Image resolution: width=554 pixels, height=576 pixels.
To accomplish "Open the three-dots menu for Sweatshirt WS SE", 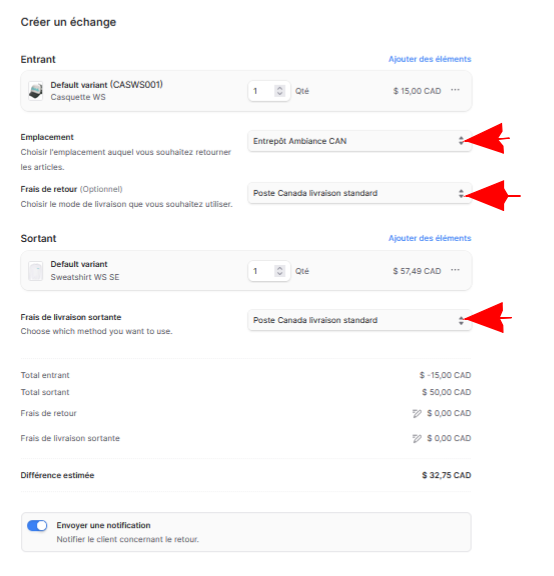I will [455, 270].
